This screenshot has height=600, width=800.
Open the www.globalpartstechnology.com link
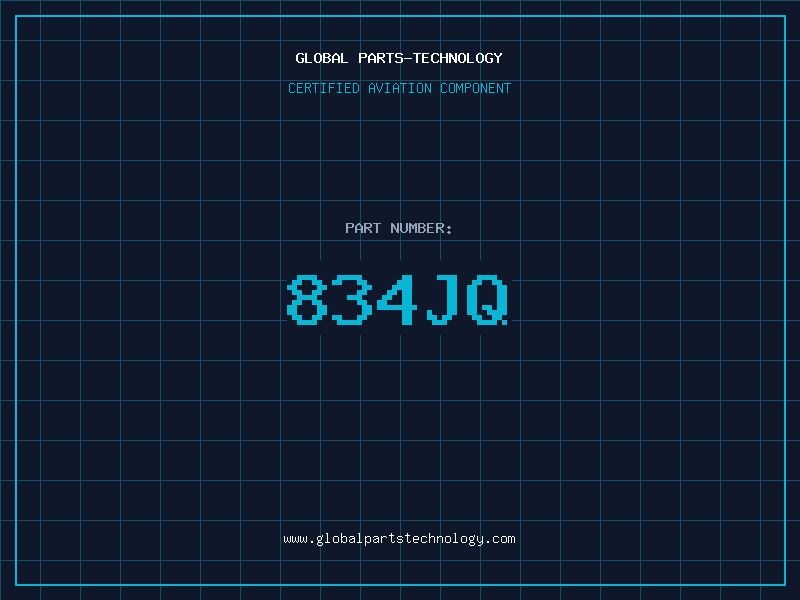(x=399, y=539)
